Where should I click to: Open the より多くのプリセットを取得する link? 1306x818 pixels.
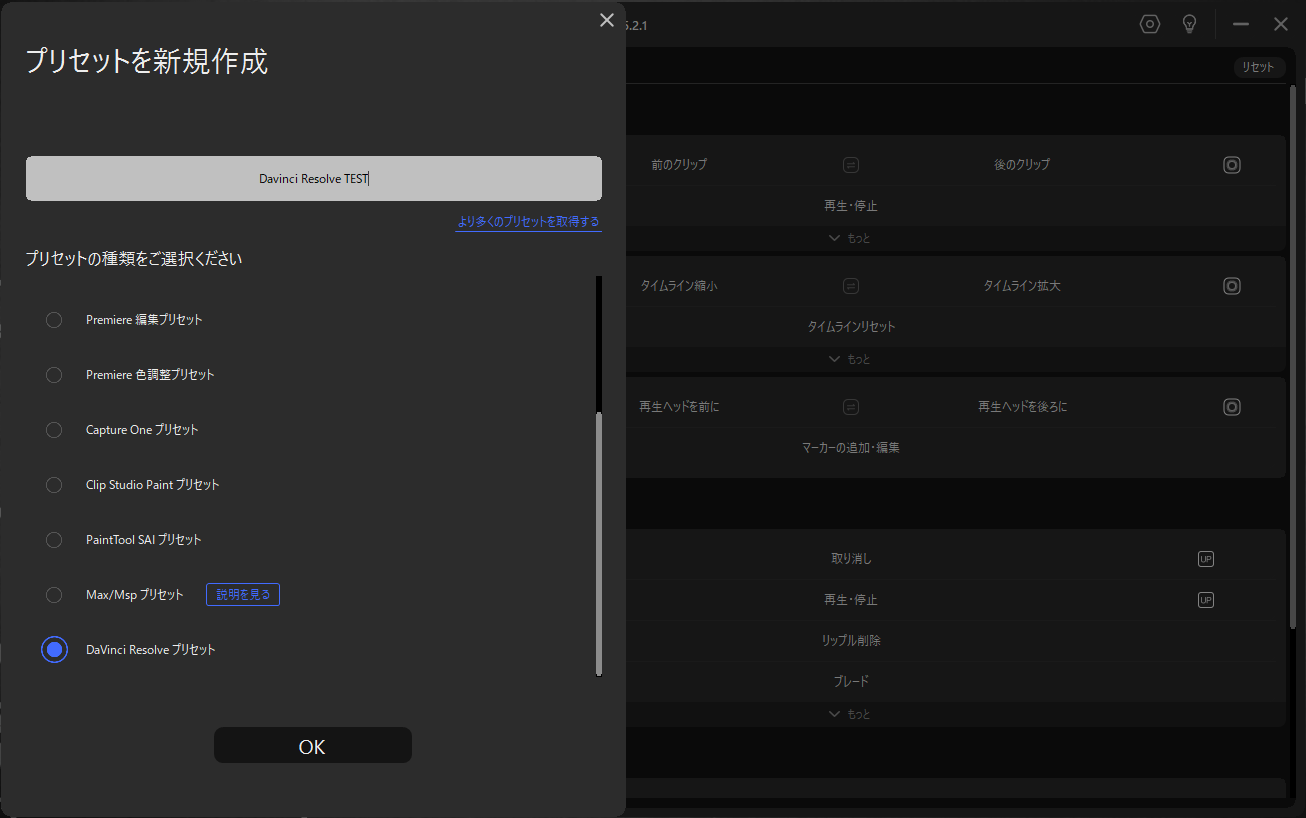coord(528,222)
